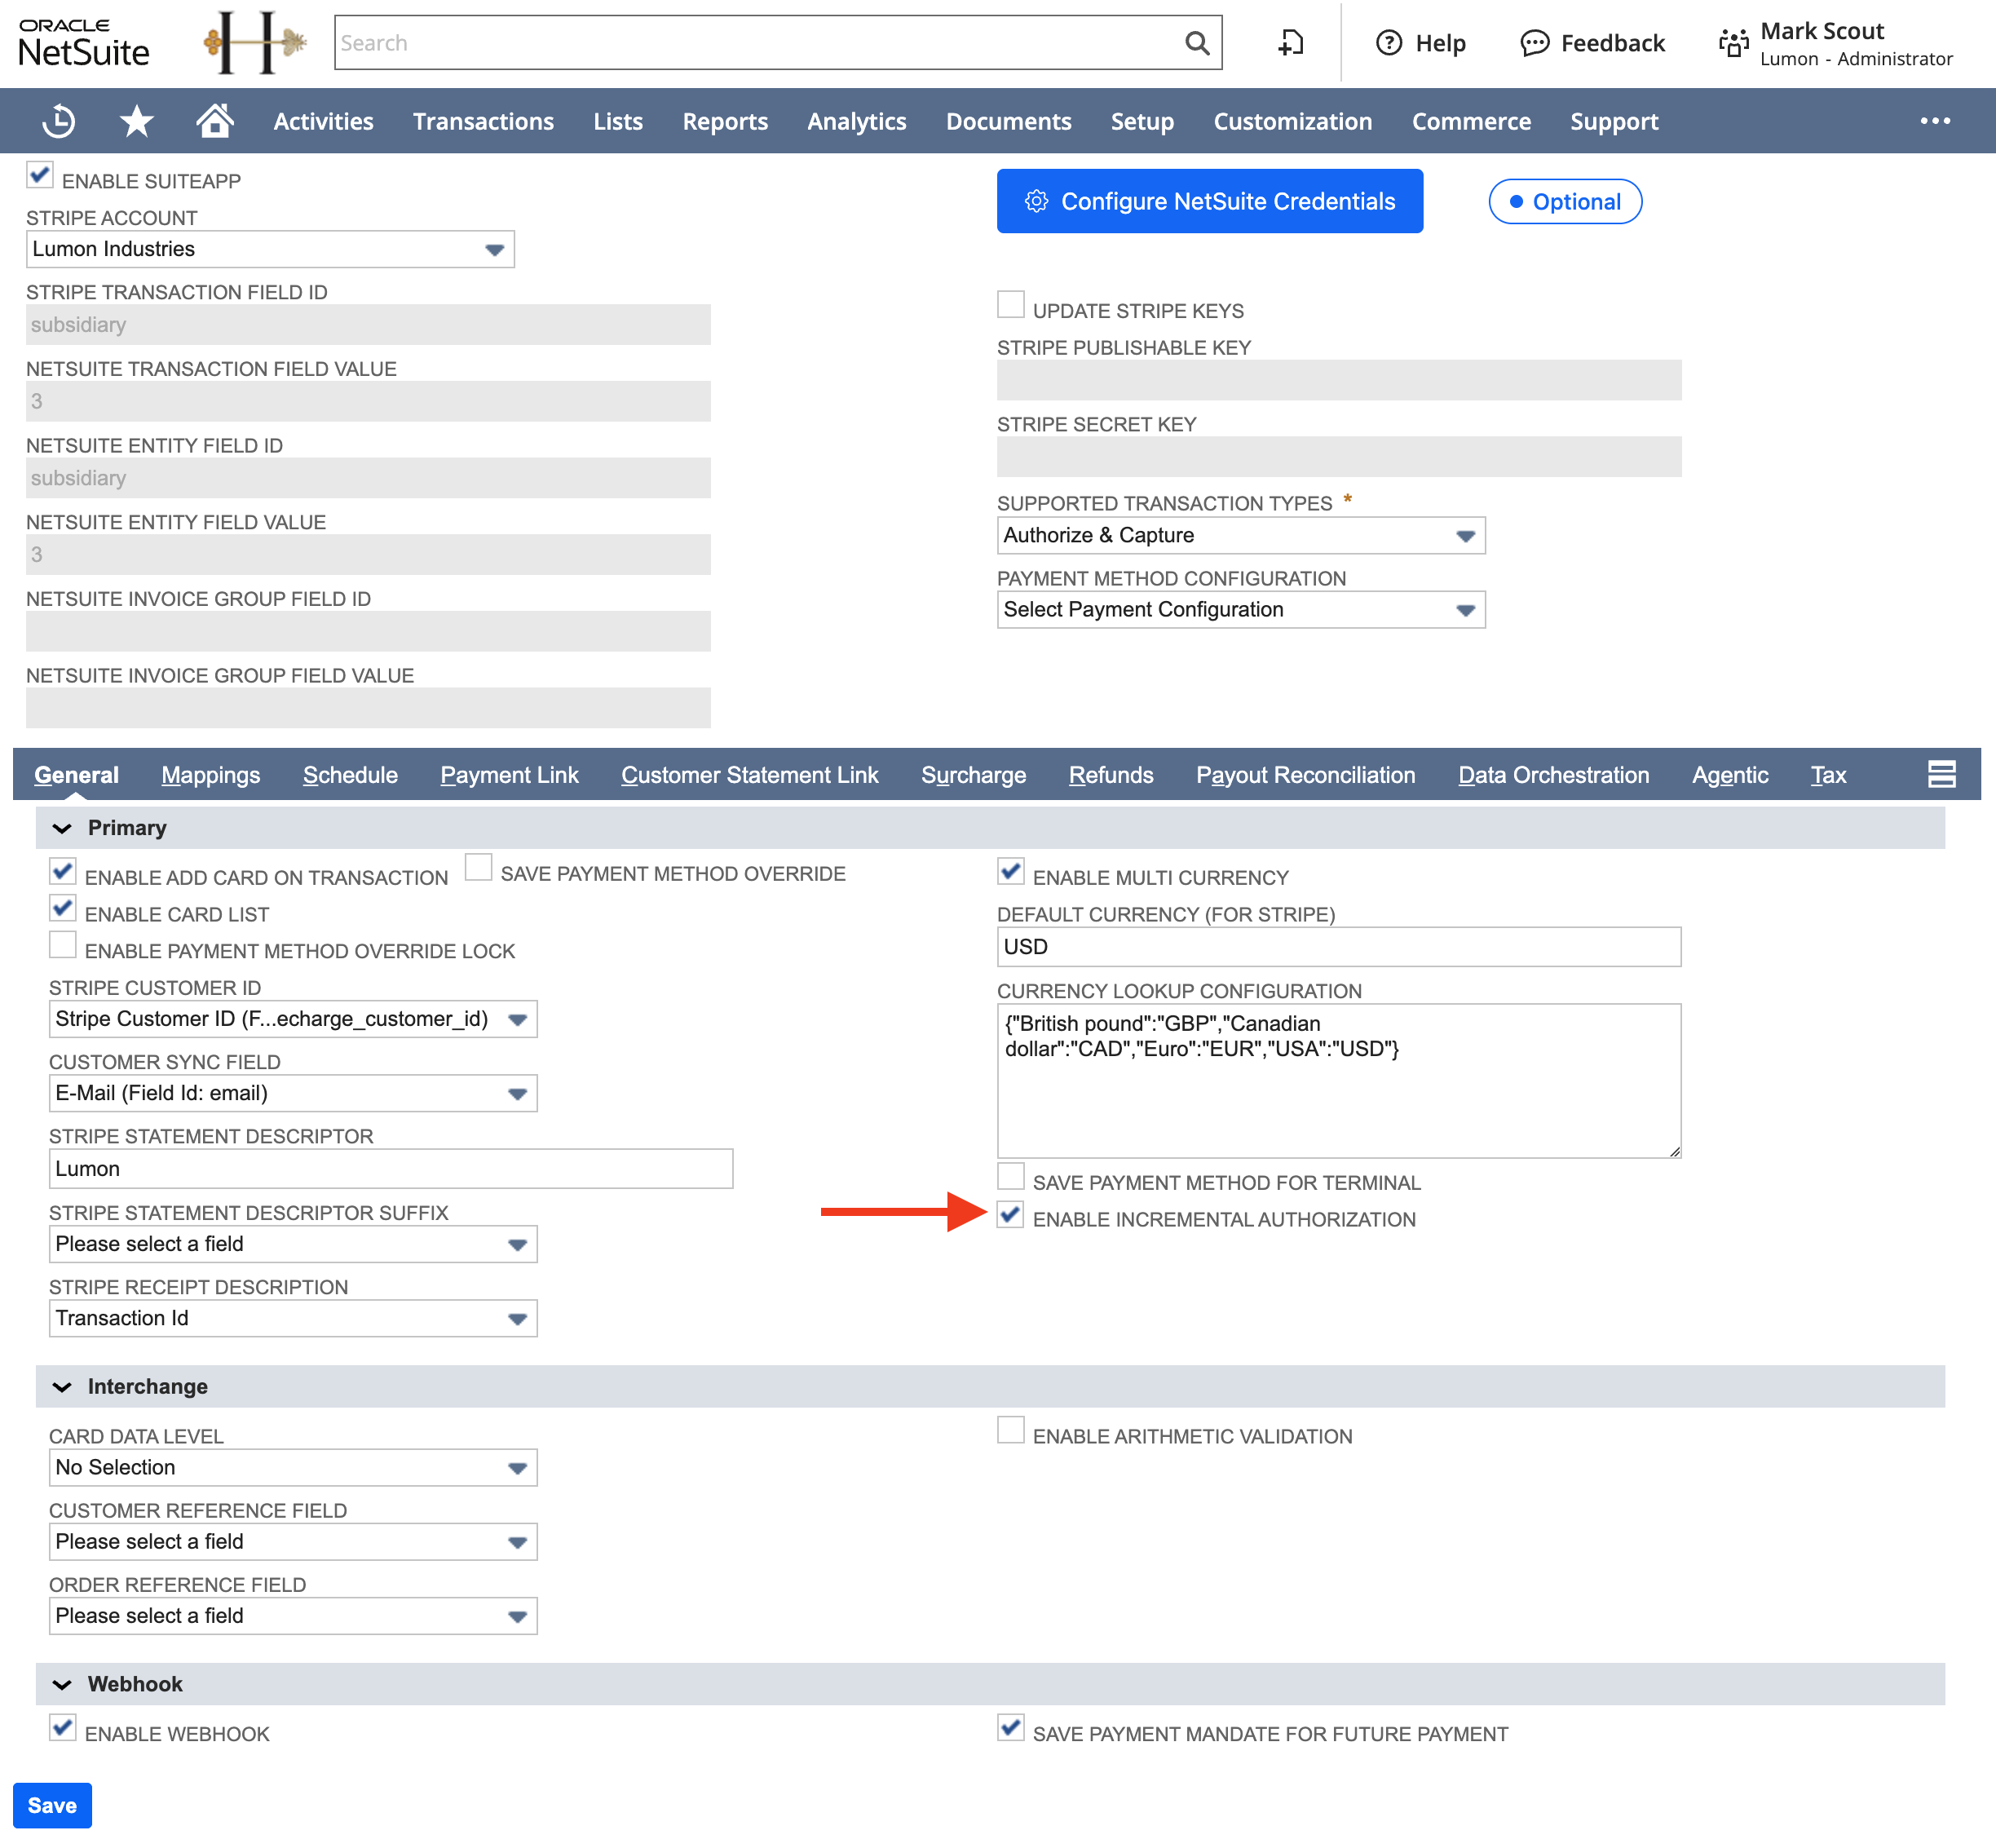Check Enable Payment Method Override Lock
The width and height of the screenshot is (1996, 1848).
[63, 945]
